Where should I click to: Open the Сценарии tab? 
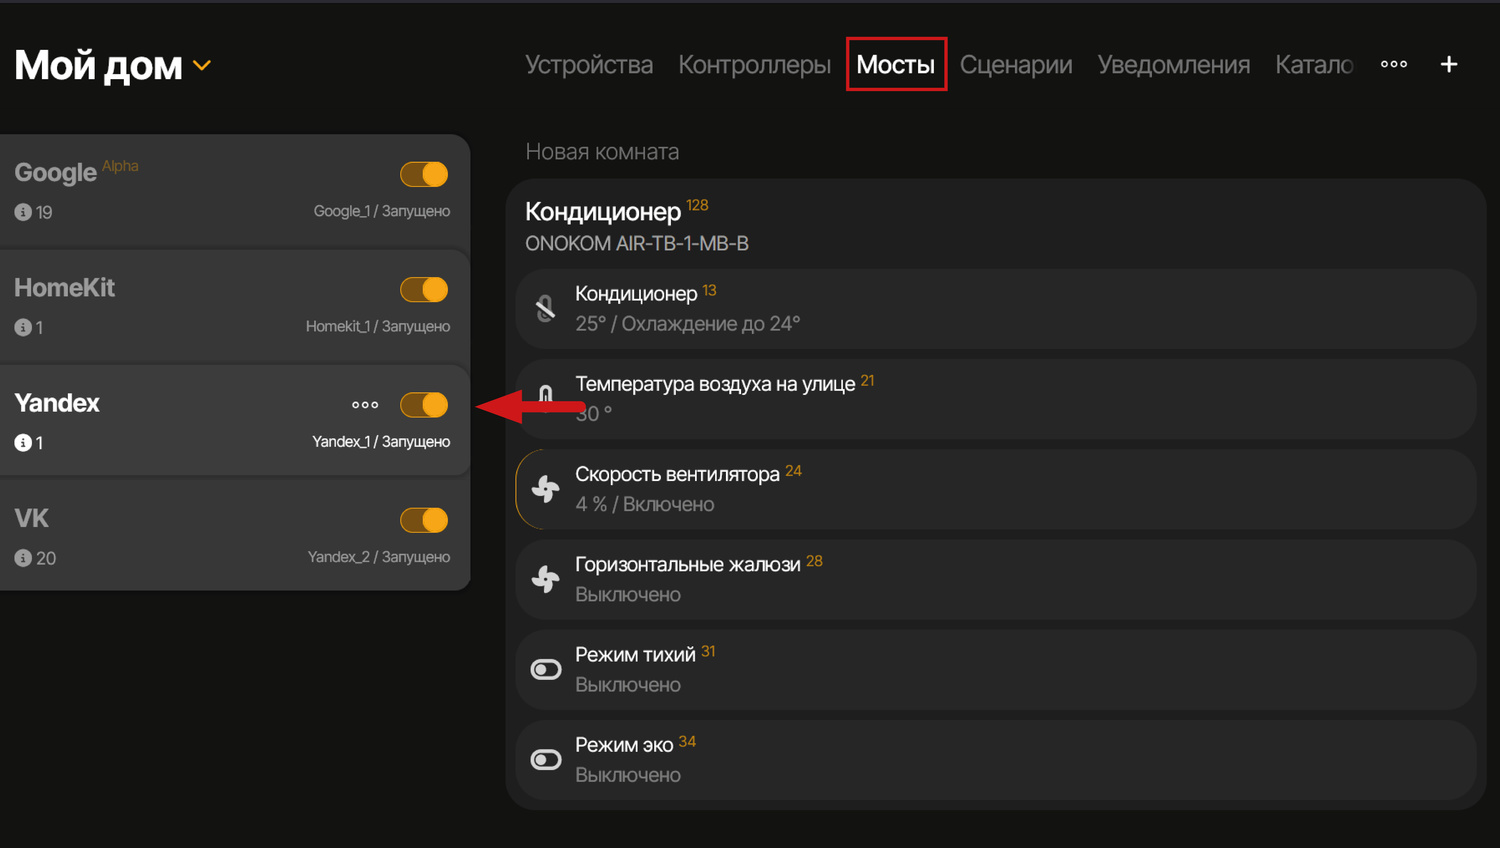(x=1015, y=65)
